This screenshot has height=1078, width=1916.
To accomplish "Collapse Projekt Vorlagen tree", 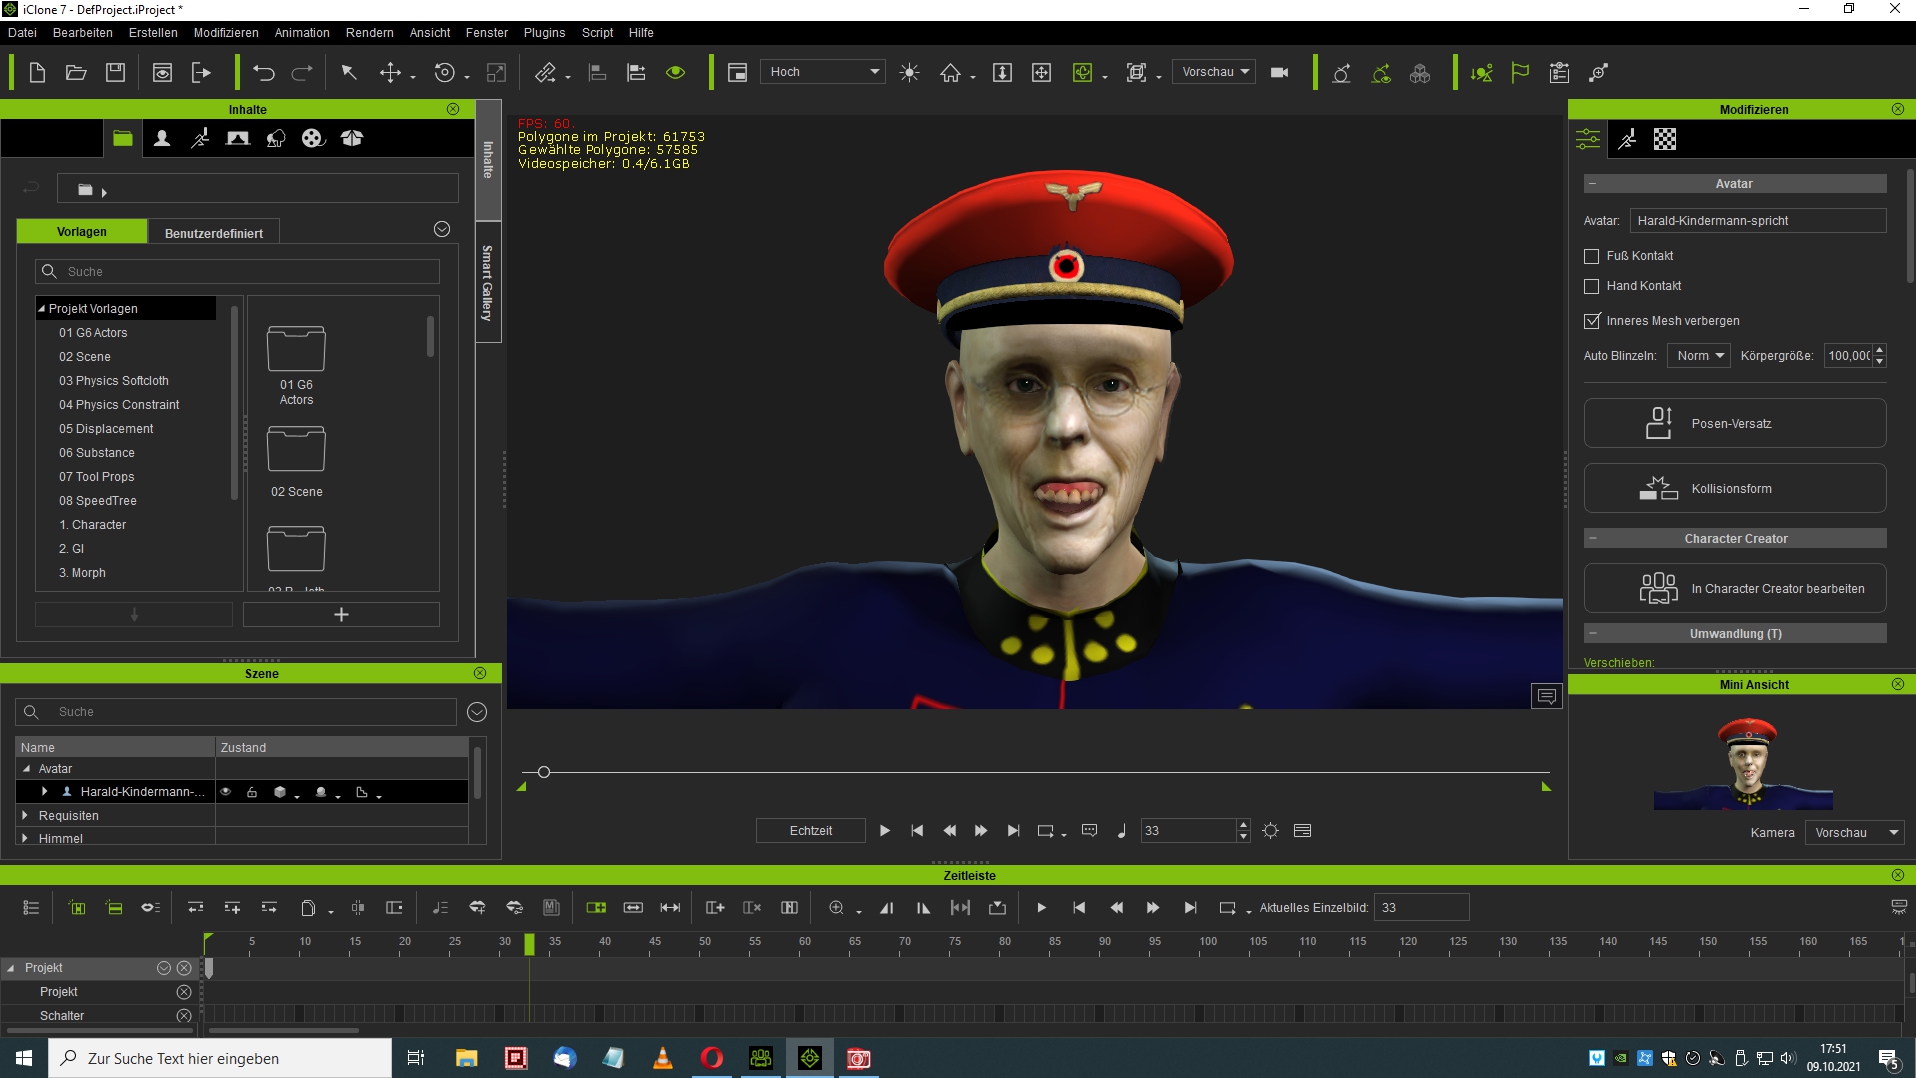I will (x=41, y=309).
